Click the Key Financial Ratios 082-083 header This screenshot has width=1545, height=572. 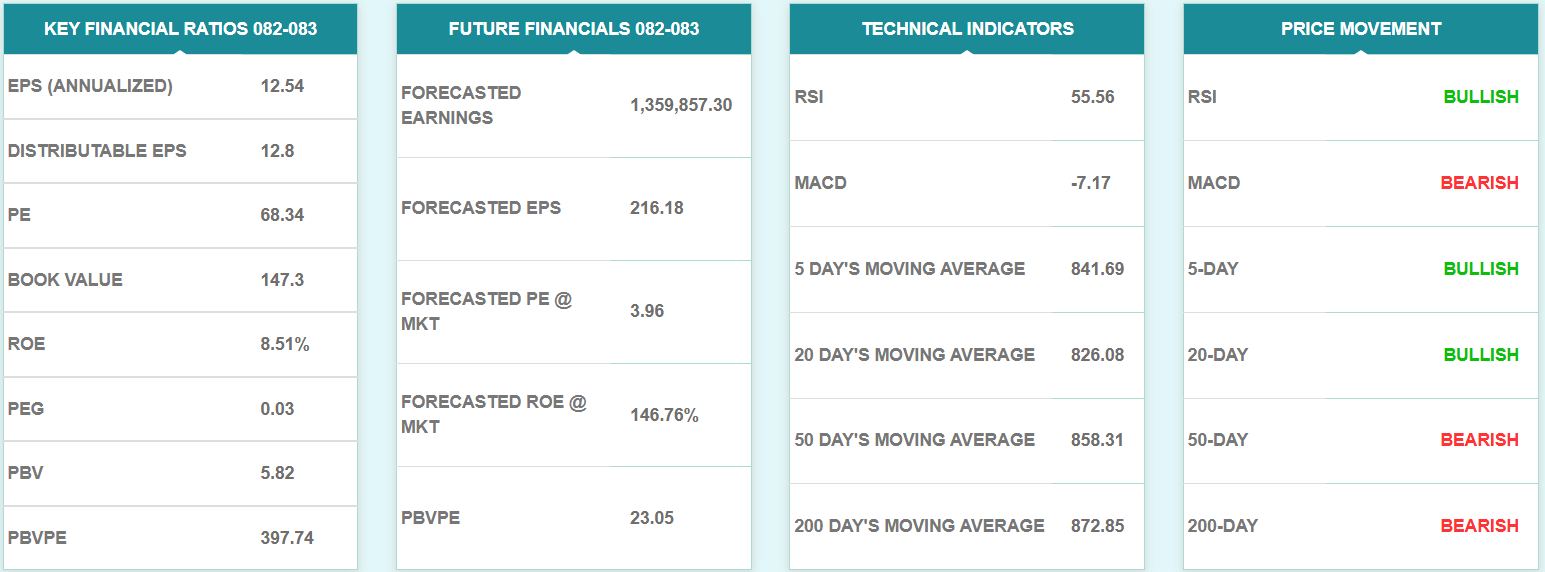[x=180, y=29]
